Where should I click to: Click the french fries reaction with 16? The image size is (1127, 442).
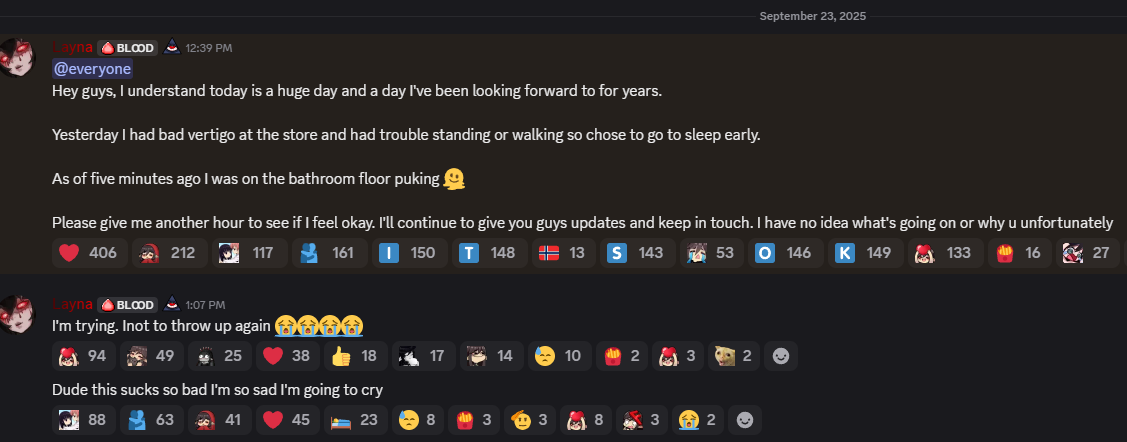coord(1018,253)
